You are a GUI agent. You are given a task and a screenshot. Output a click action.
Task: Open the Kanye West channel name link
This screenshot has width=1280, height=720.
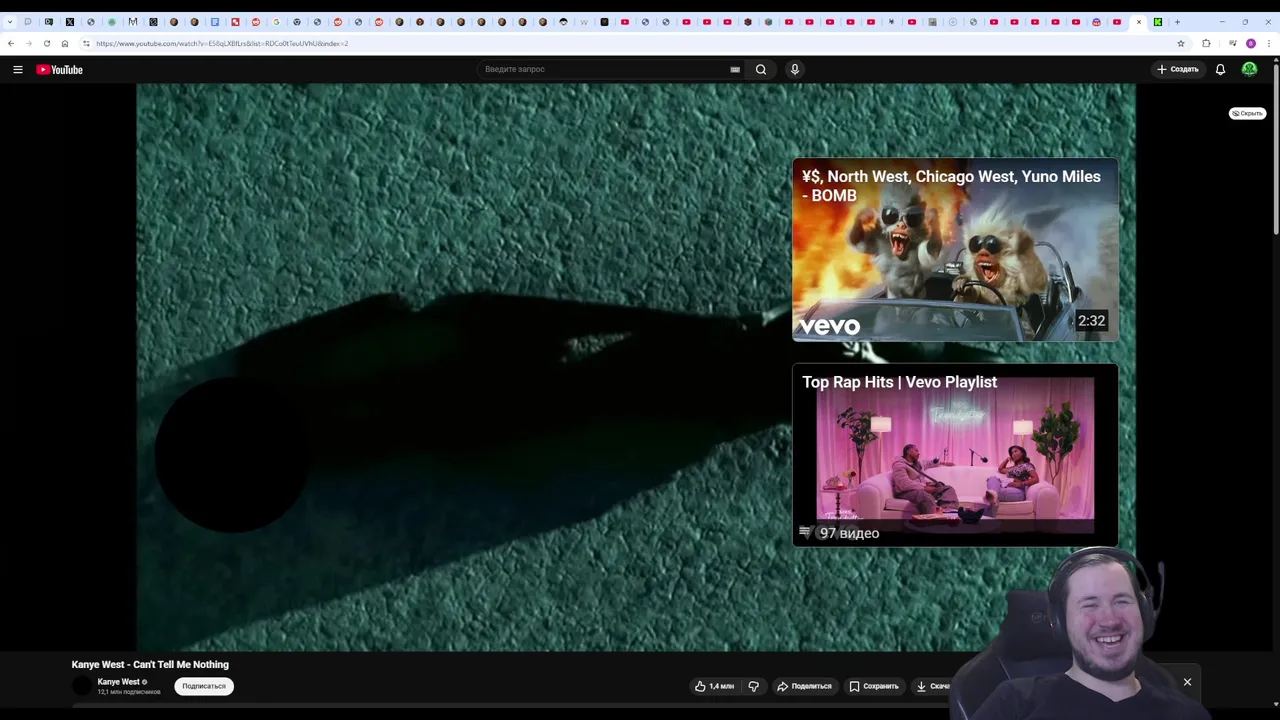pyautogui.click(x=119, y=682)
